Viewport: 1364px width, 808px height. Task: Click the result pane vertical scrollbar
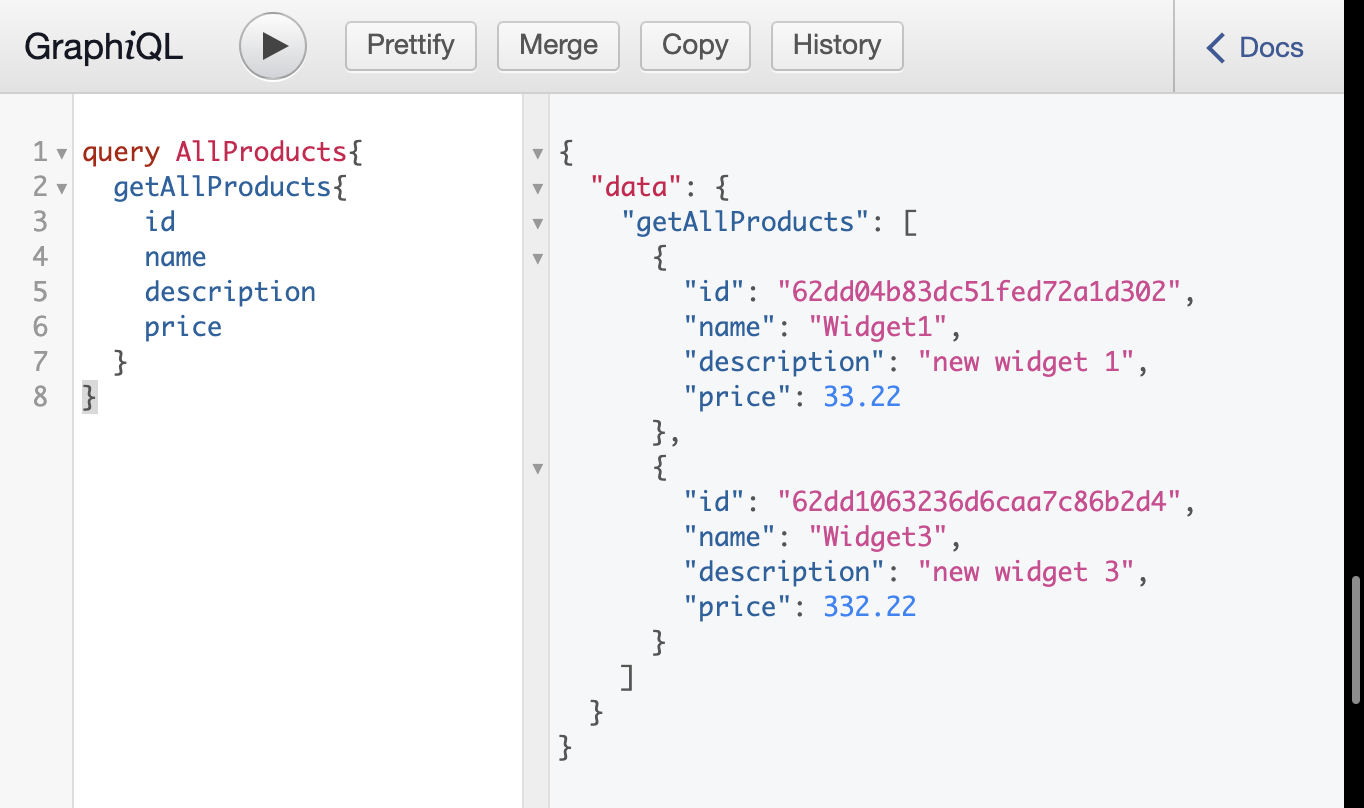[1356, 640]
